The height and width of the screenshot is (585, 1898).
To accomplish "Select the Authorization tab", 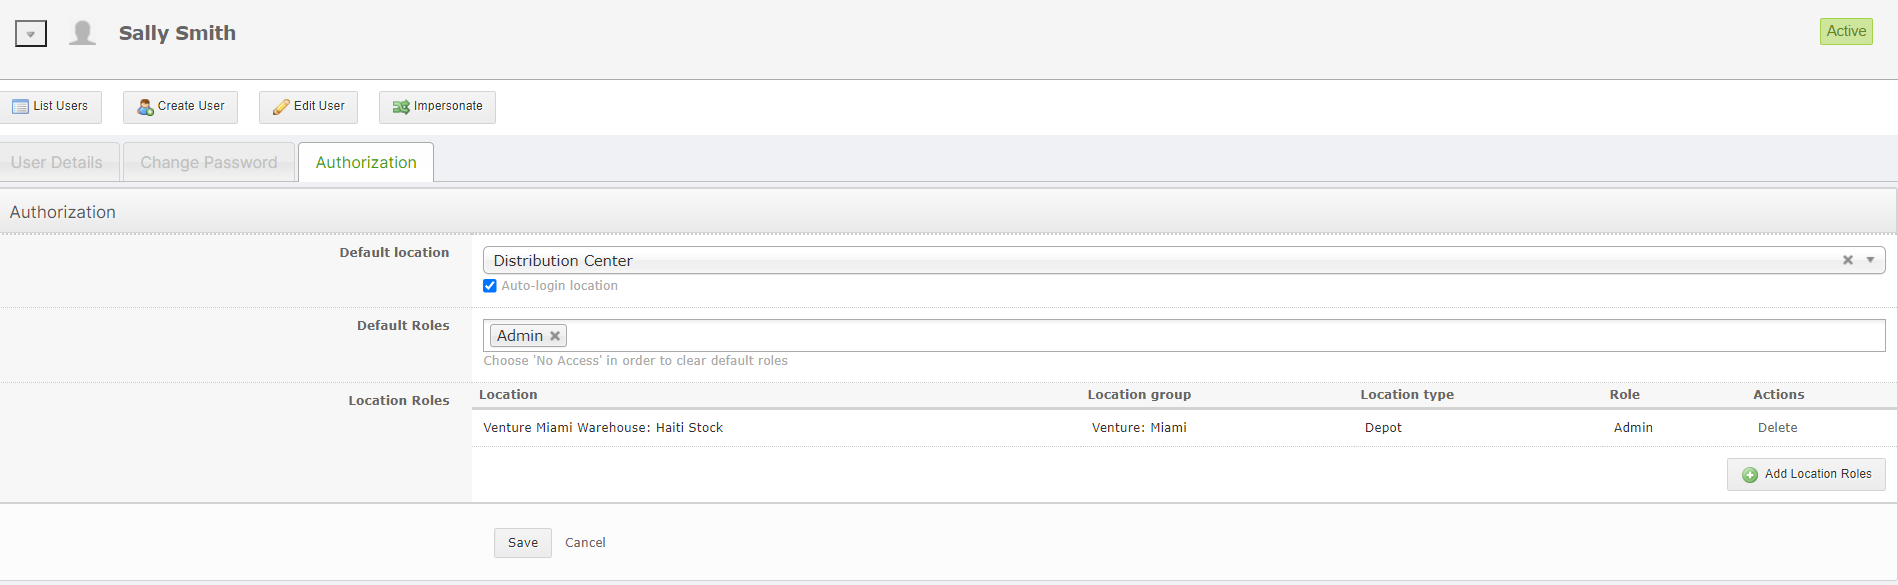I will (366, 162).
